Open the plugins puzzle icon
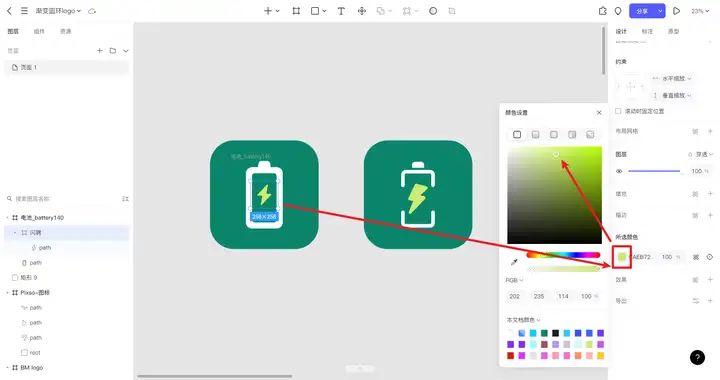 click(x=602, y=11)
